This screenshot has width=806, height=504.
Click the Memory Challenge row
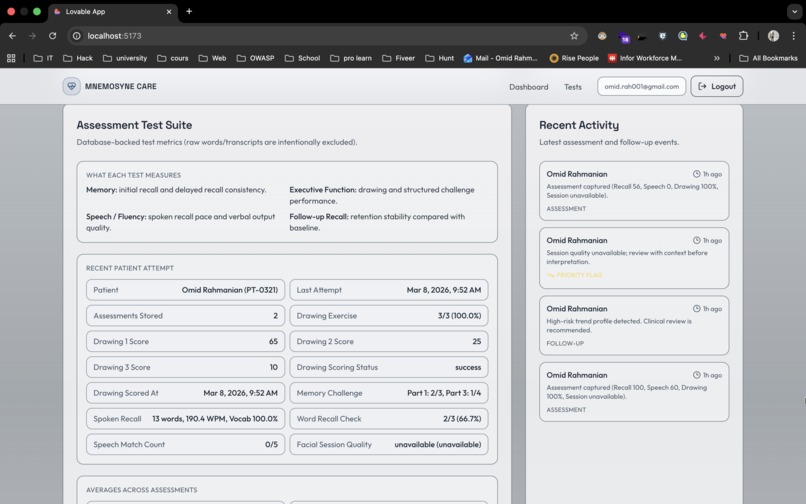389,393
